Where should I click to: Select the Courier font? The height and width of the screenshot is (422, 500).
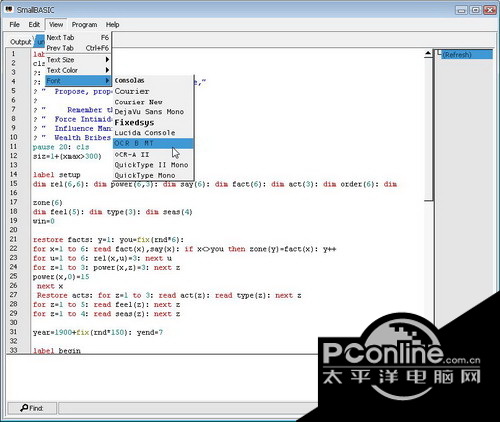coord(153,91)
